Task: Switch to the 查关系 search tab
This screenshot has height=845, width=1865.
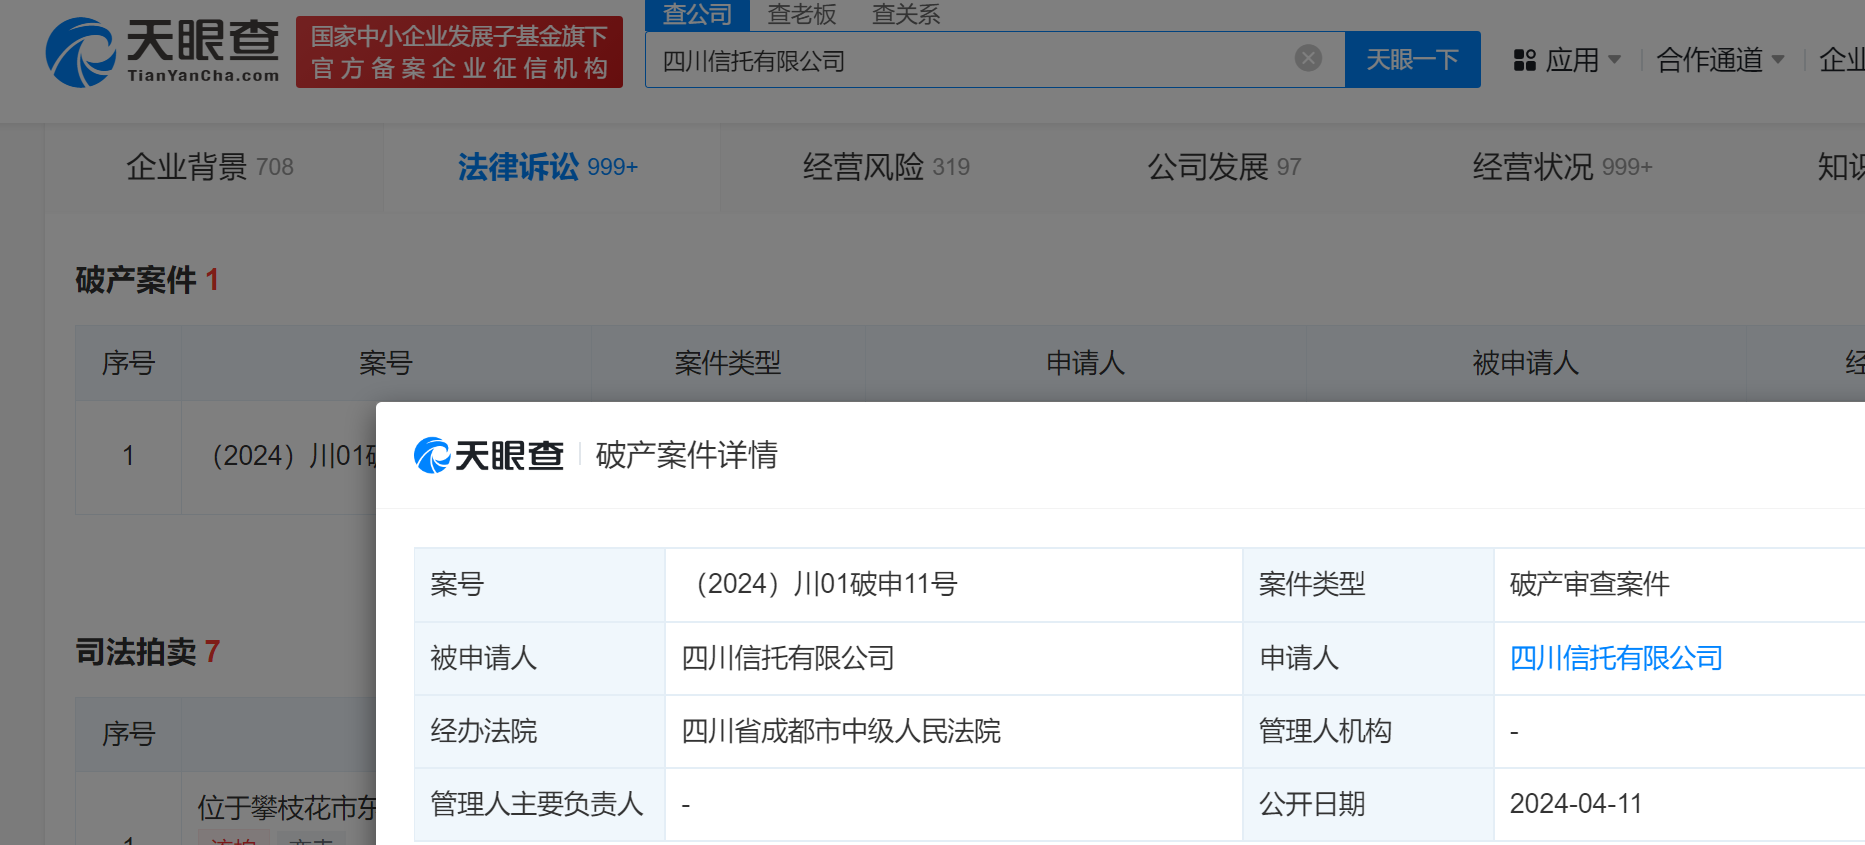Action: 905,14
